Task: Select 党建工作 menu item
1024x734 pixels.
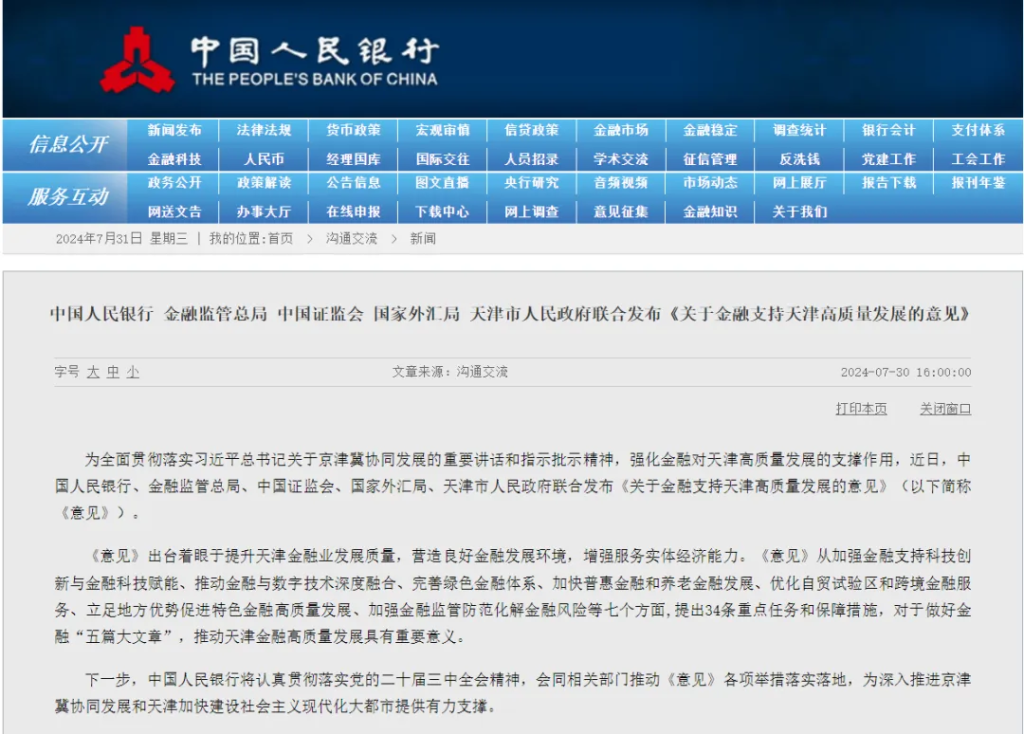Action: tap(889, 159)
